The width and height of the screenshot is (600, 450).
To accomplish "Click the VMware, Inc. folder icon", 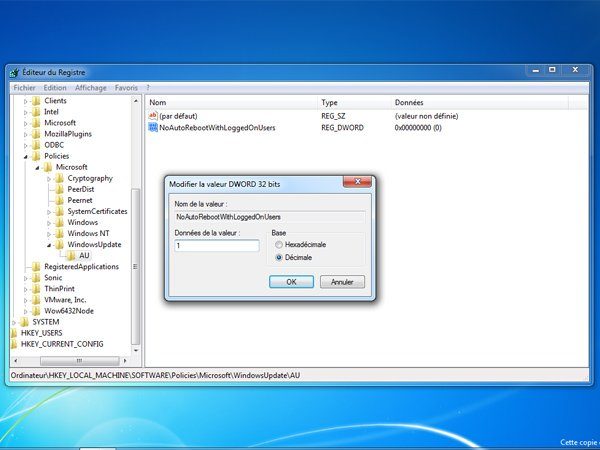I will pyautogui.click(x=36, y=300).
